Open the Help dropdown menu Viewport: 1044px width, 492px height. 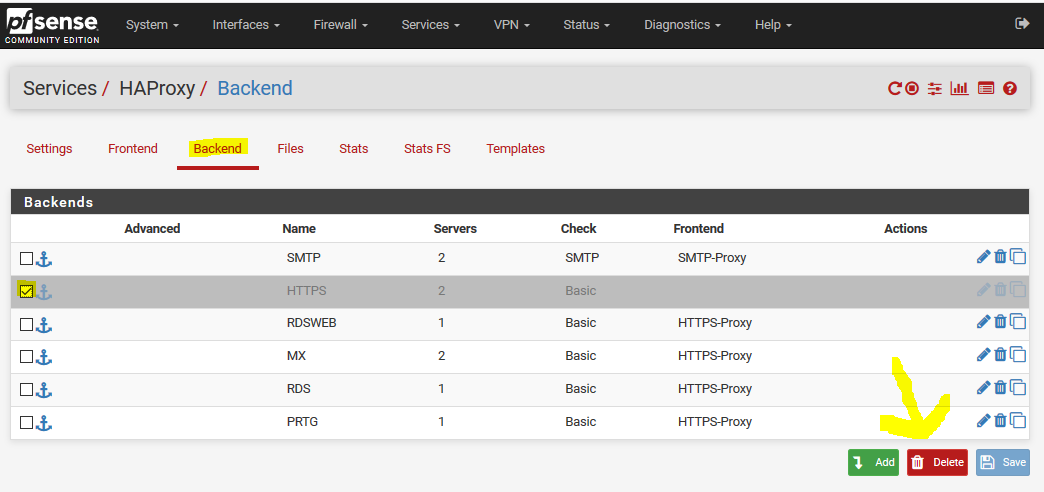tap(773, 25)
